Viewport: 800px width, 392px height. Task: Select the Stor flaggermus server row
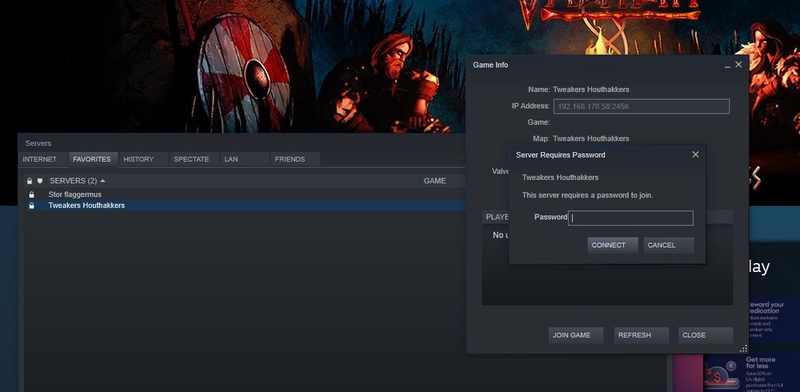point(245,194)
